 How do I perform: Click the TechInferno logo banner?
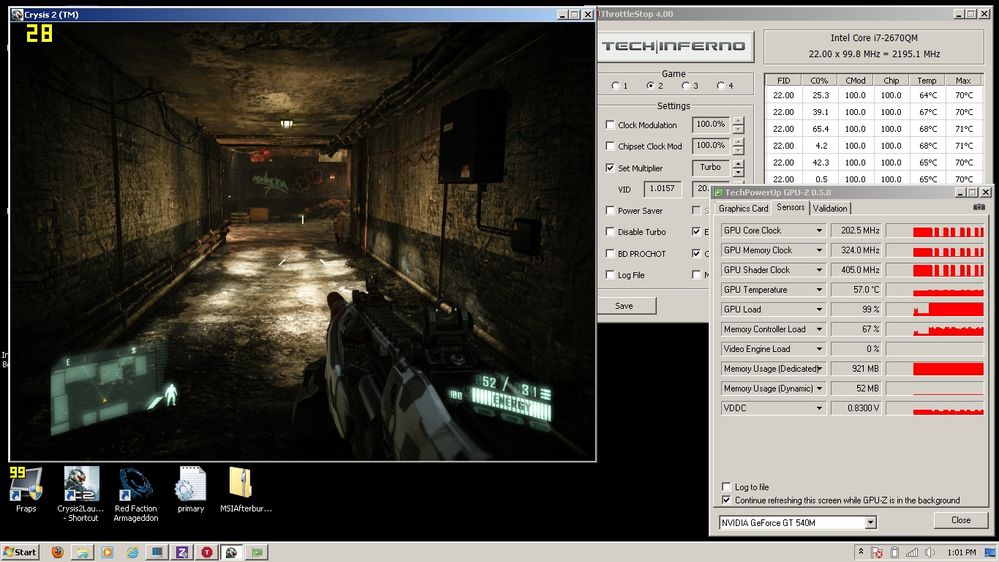pyautogui.click(x=674, y=46)
